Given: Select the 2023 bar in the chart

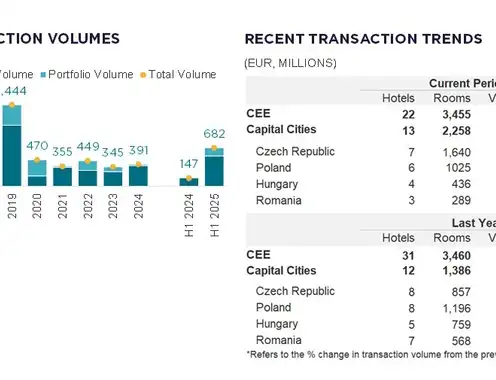Looking at the screenshot, I should click(113, 177).
